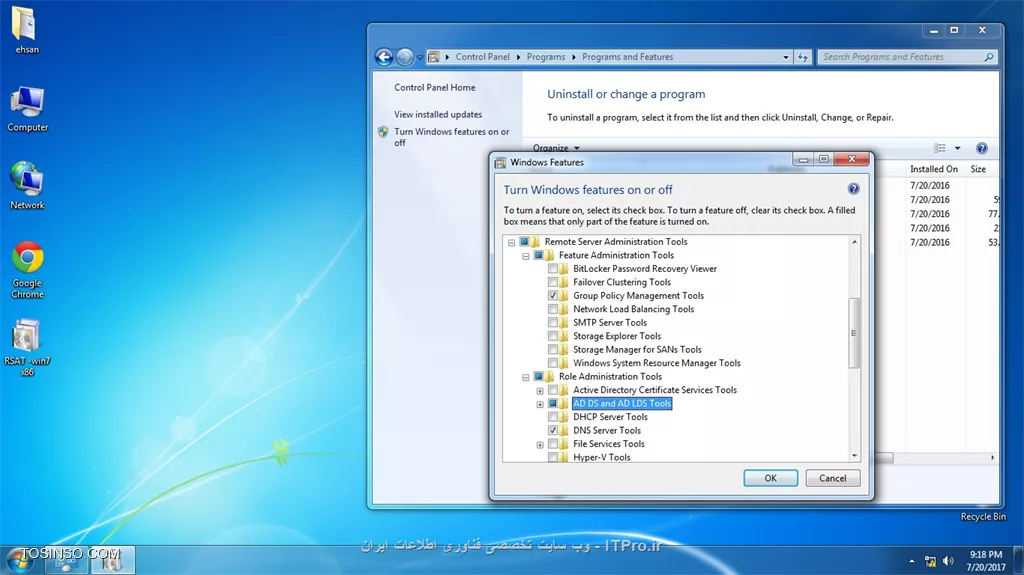Click Turn Windows features on or off

451,137
